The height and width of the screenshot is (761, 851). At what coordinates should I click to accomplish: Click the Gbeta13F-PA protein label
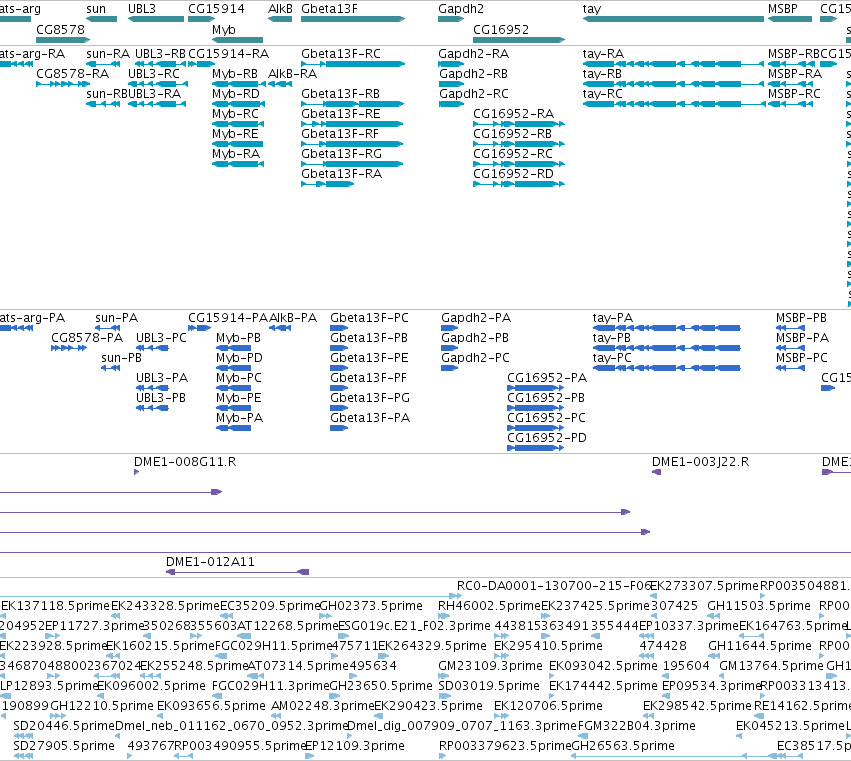pyautogui.click(x=370, y=417)
